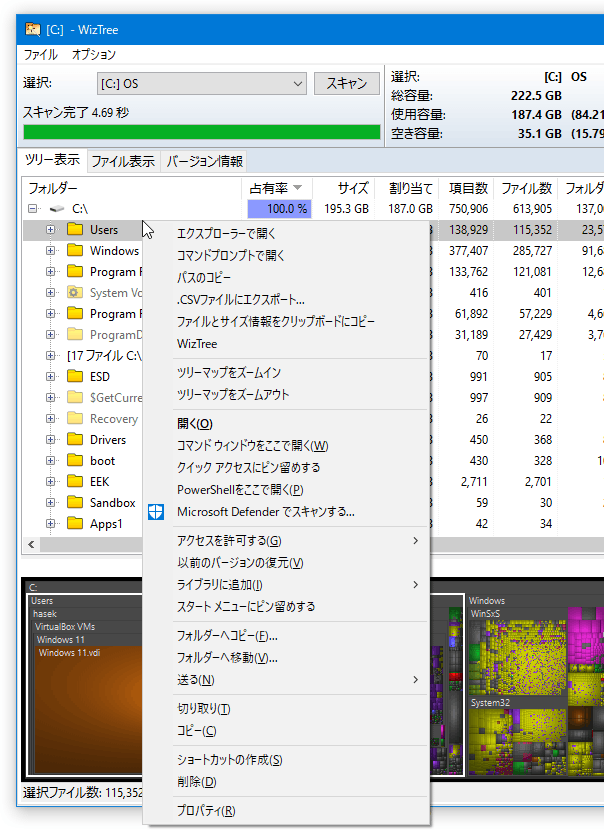The width and height of the screenshot is (604, 836).
Task: Click the Windows 11.vdi treemap block
Action: (x=88, y=709)
